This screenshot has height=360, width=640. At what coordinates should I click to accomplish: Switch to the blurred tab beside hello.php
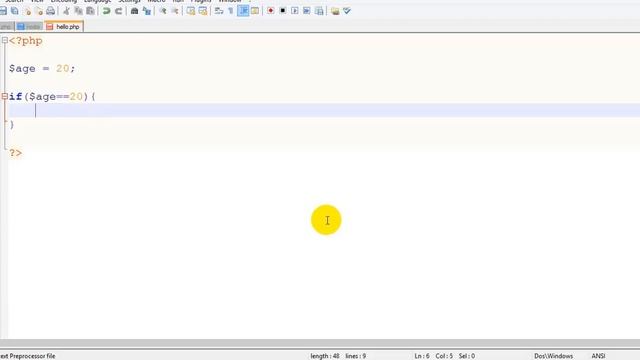(29, 27)
